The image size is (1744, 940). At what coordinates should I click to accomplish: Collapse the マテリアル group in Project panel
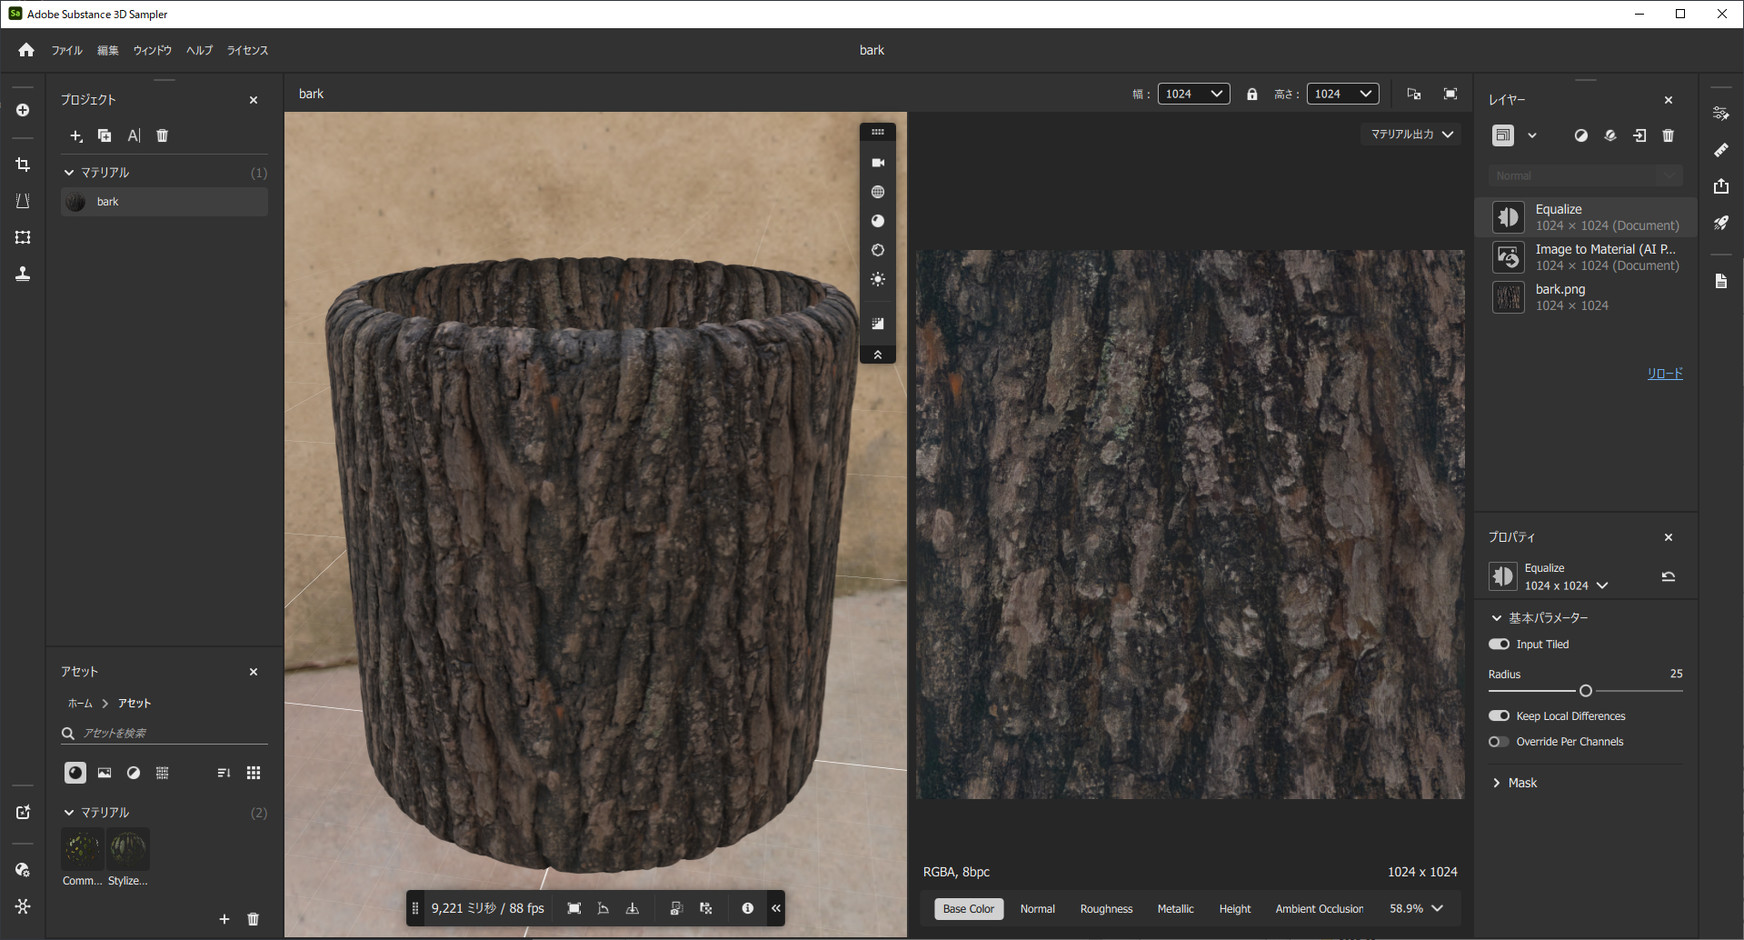click(x=69, y=173)
